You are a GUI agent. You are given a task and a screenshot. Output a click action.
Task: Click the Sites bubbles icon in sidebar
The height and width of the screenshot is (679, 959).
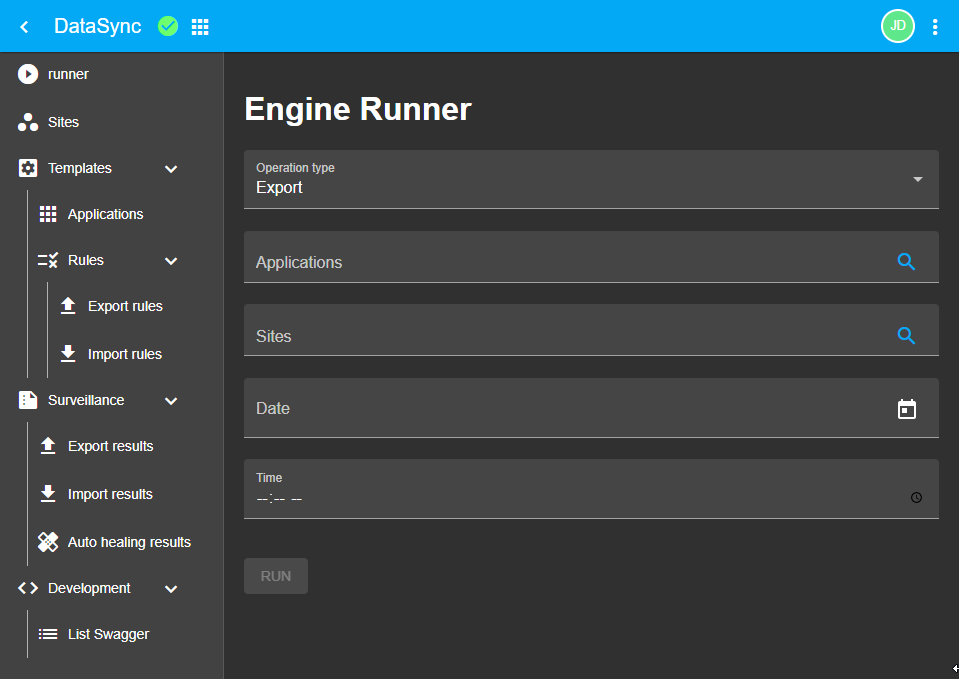tap(28, 122)
